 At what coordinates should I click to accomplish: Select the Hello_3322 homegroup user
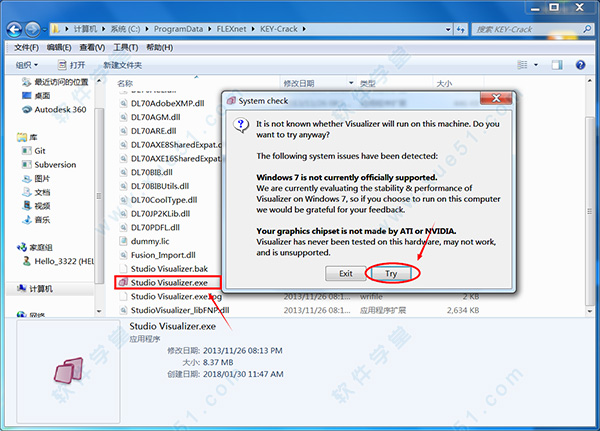tap(57, 261)
